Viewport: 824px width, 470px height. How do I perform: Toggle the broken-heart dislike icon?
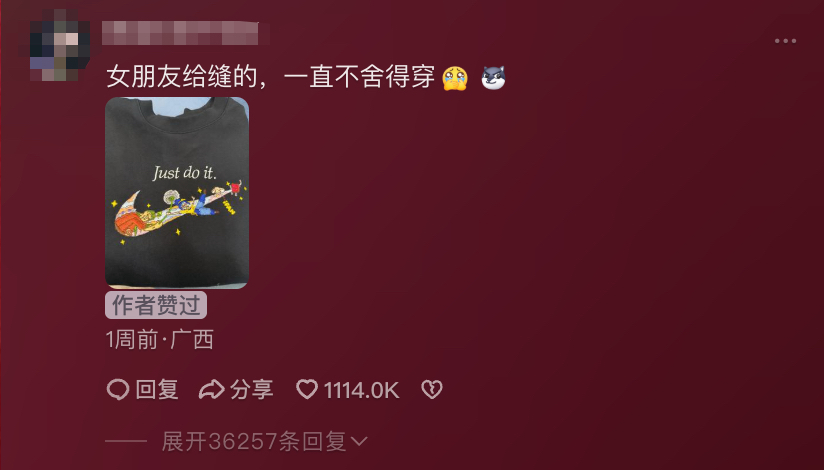click(x=432, y=390)
